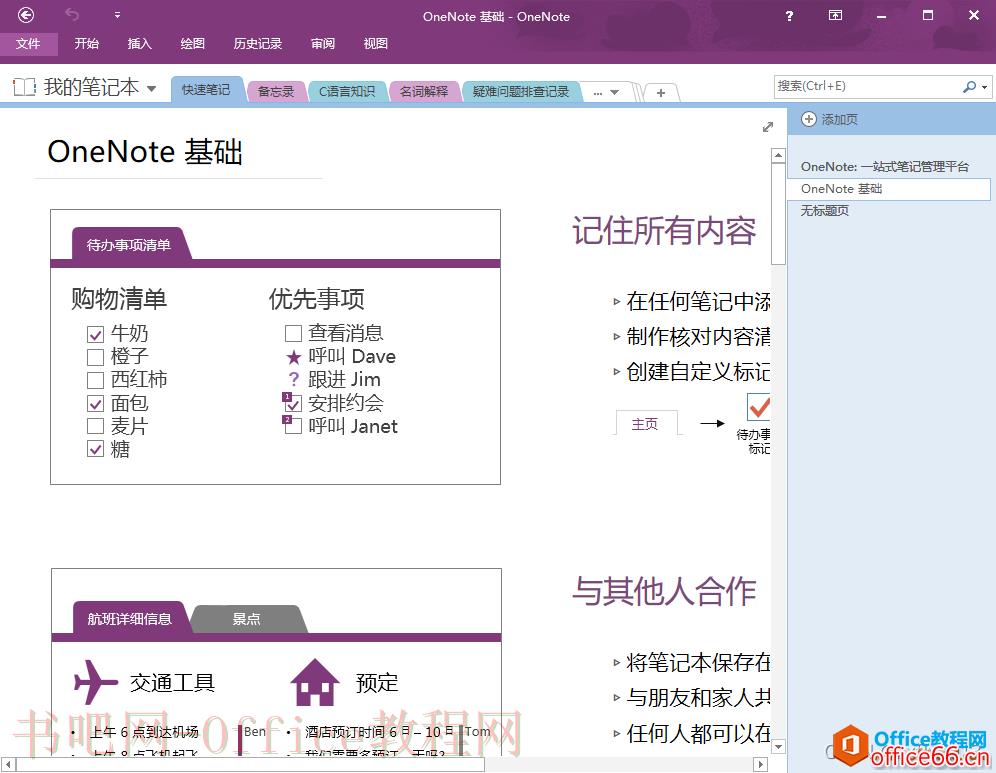Switch to the 快速笔记 section tab
This screenshot has width=996, height=773.
(x=206, y=90)
